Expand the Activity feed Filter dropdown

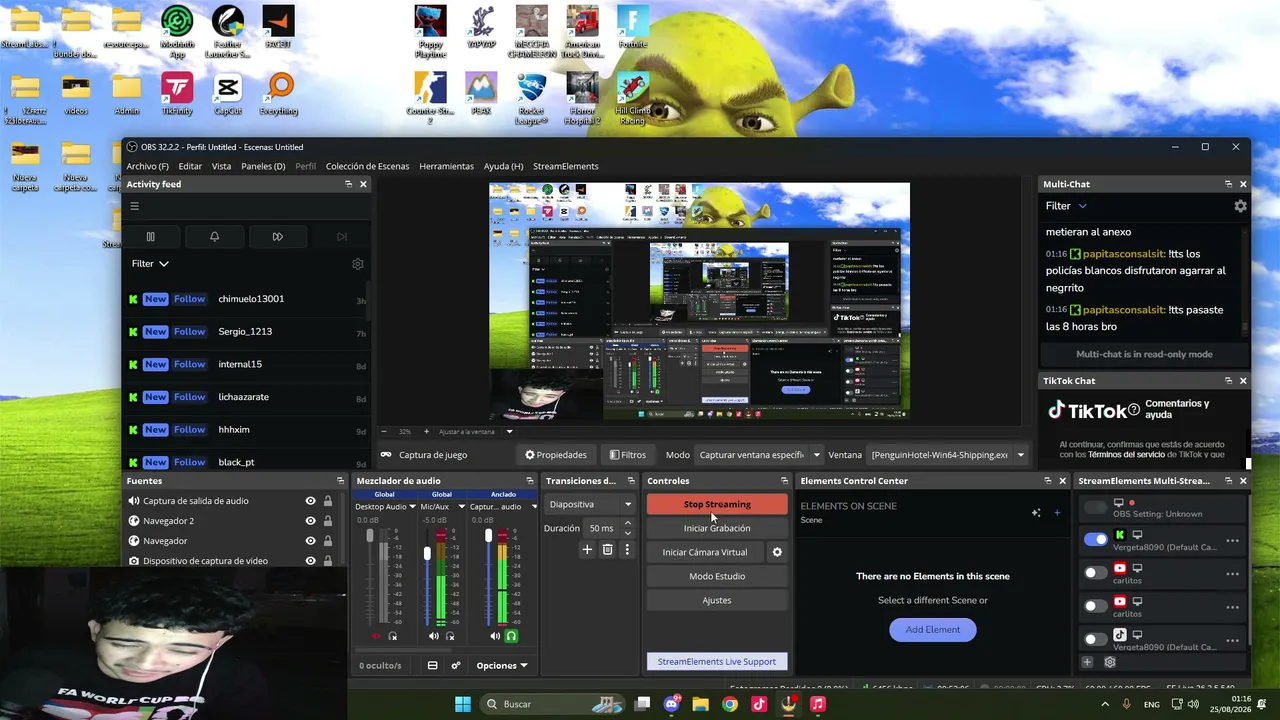150,264
